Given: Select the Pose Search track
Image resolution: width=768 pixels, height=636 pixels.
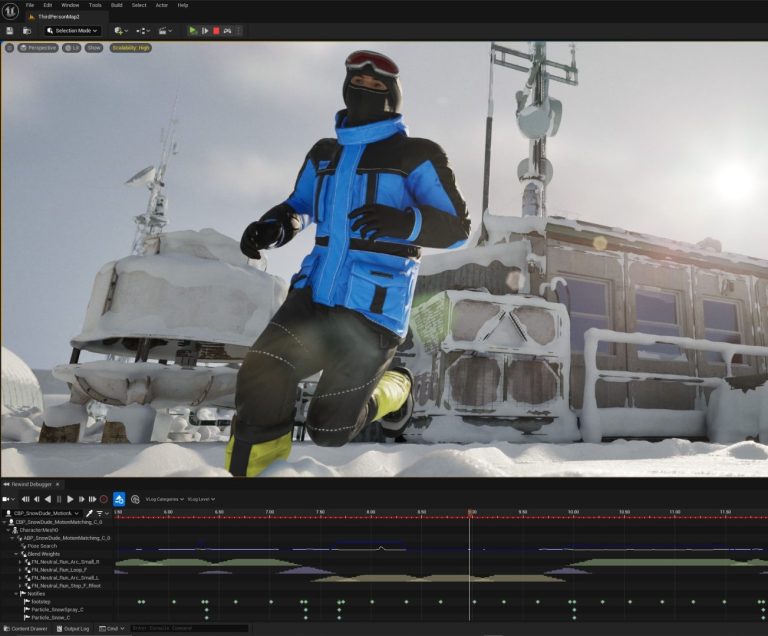Looking at the screenshot, I should [x=42, y=546].
